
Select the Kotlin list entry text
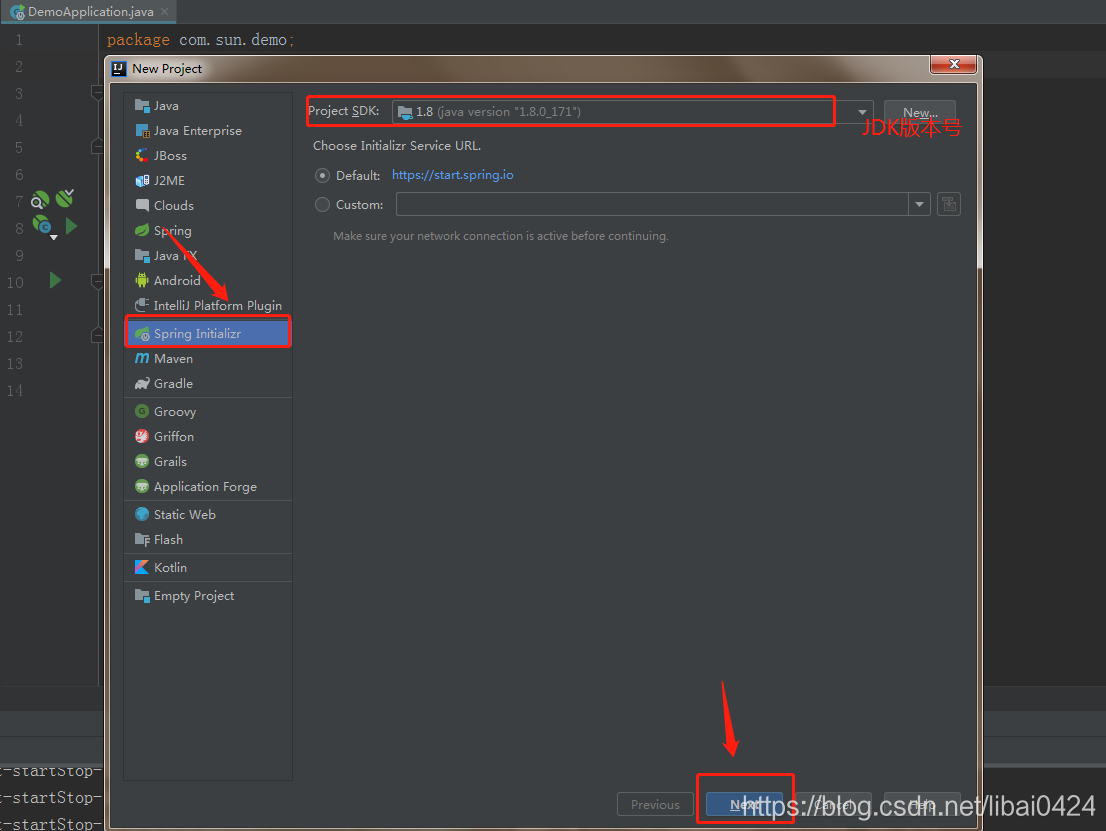click(171, 568)
